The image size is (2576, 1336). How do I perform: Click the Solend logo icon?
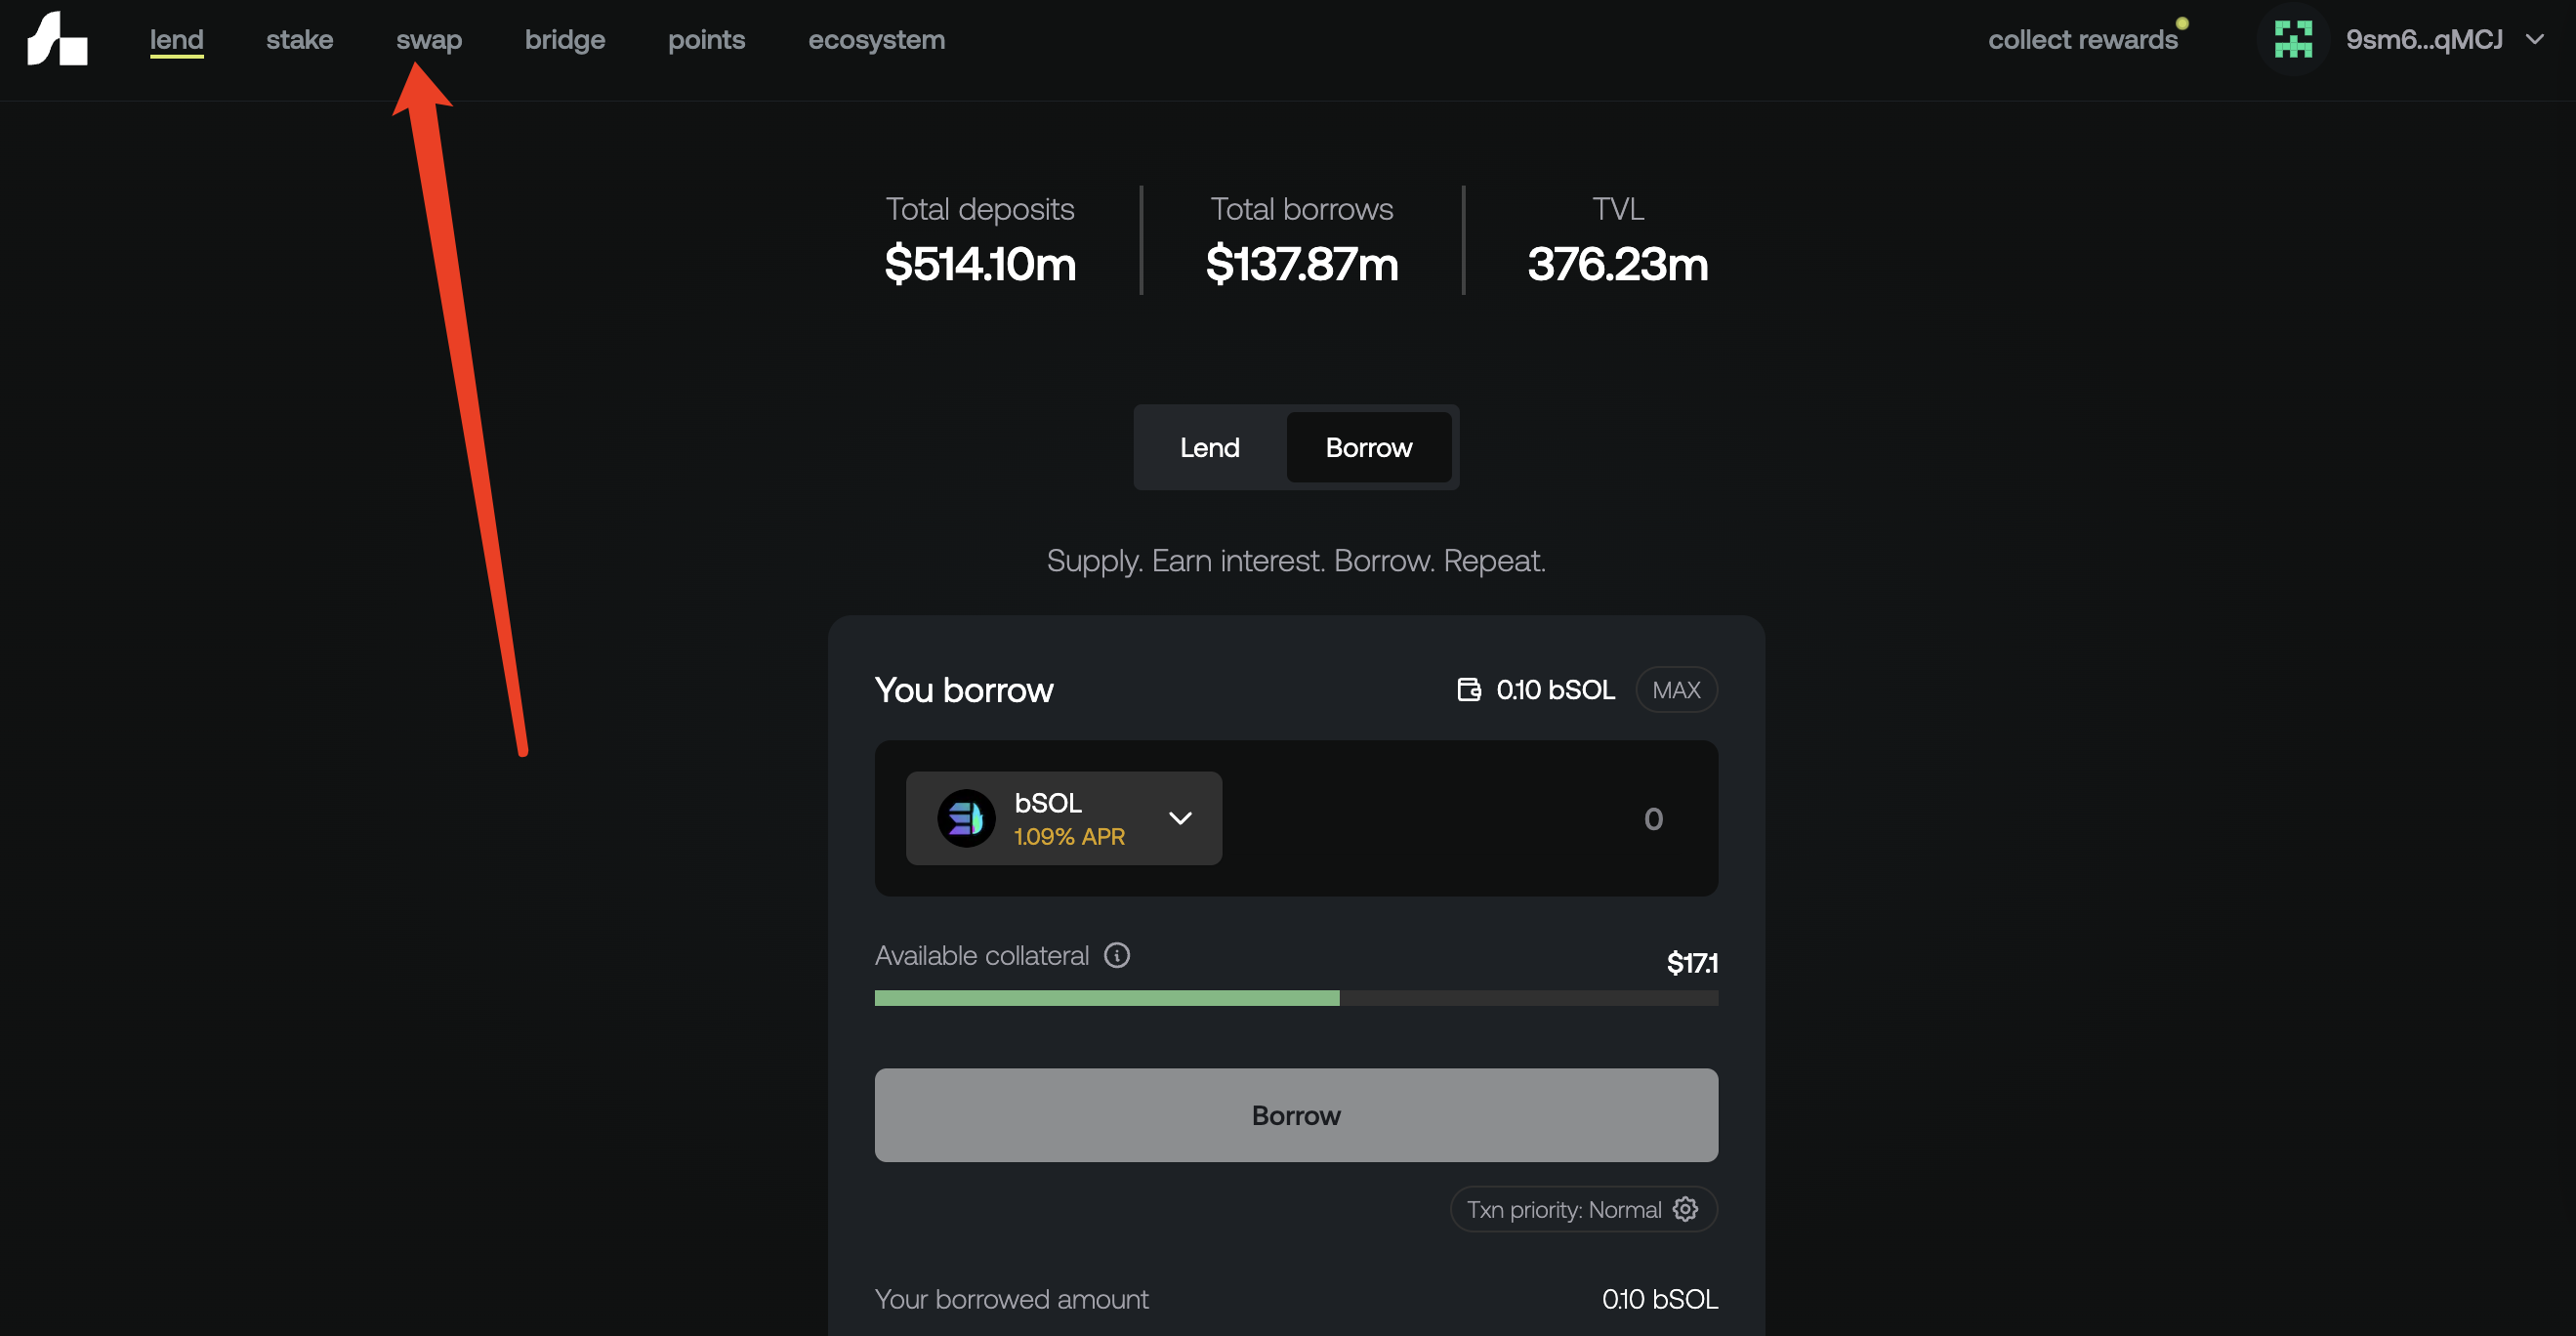point(57,39)
